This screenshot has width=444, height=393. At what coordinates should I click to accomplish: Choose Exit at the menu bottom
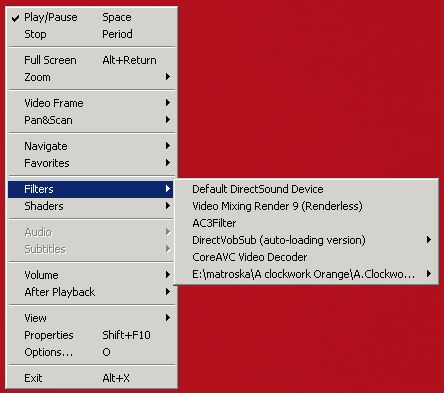pyautogui.click(x=91, y=378)
